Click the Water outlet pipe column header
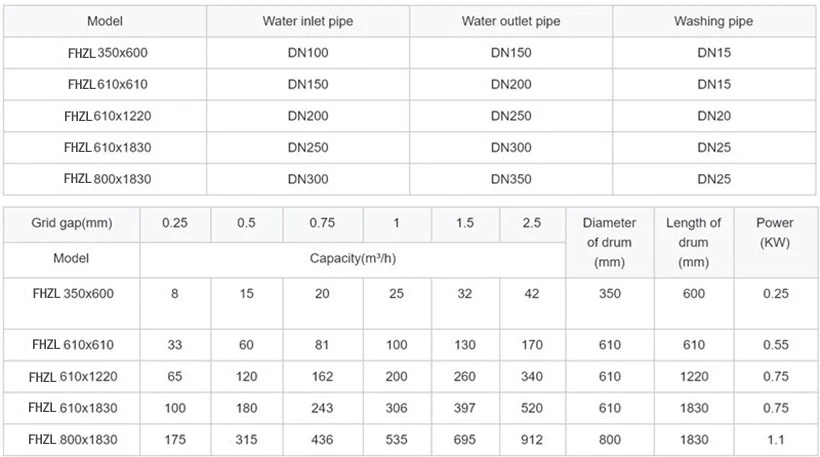Image resolution: width=820 pixels, height=457 pixels. (511, 21)
